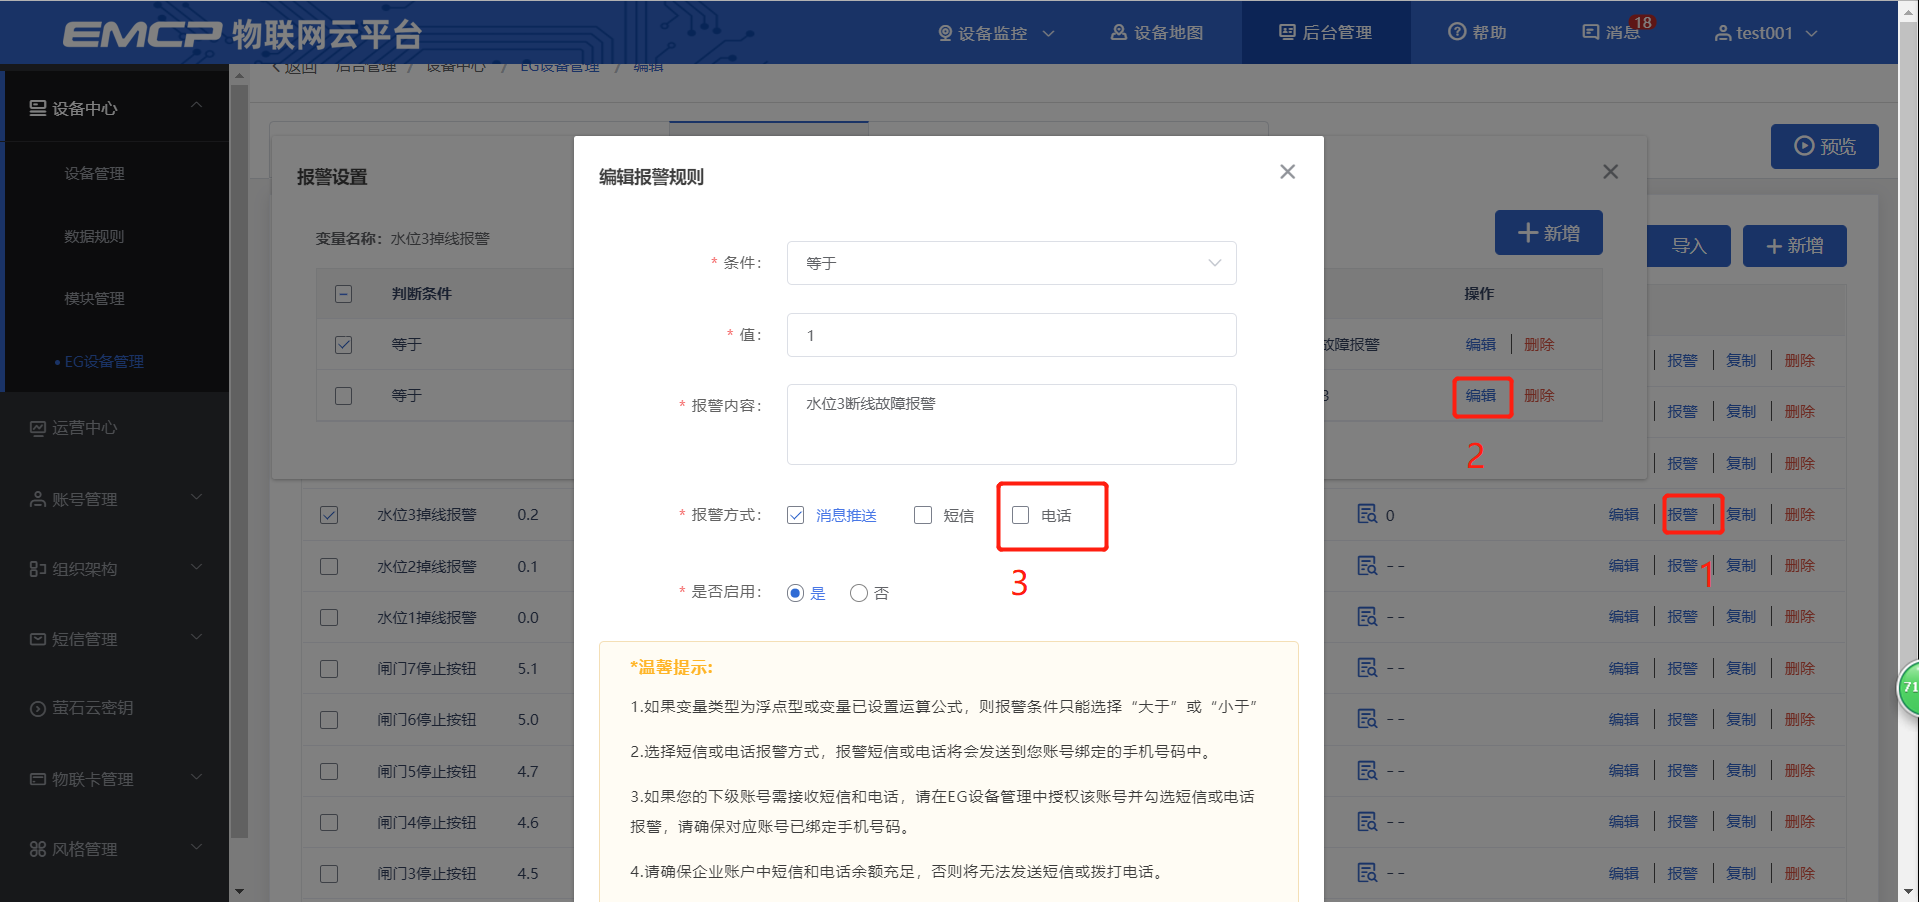Click the 风格管理 icon
The height and width of the screenshot is (902, 1919).
point(38,849)
